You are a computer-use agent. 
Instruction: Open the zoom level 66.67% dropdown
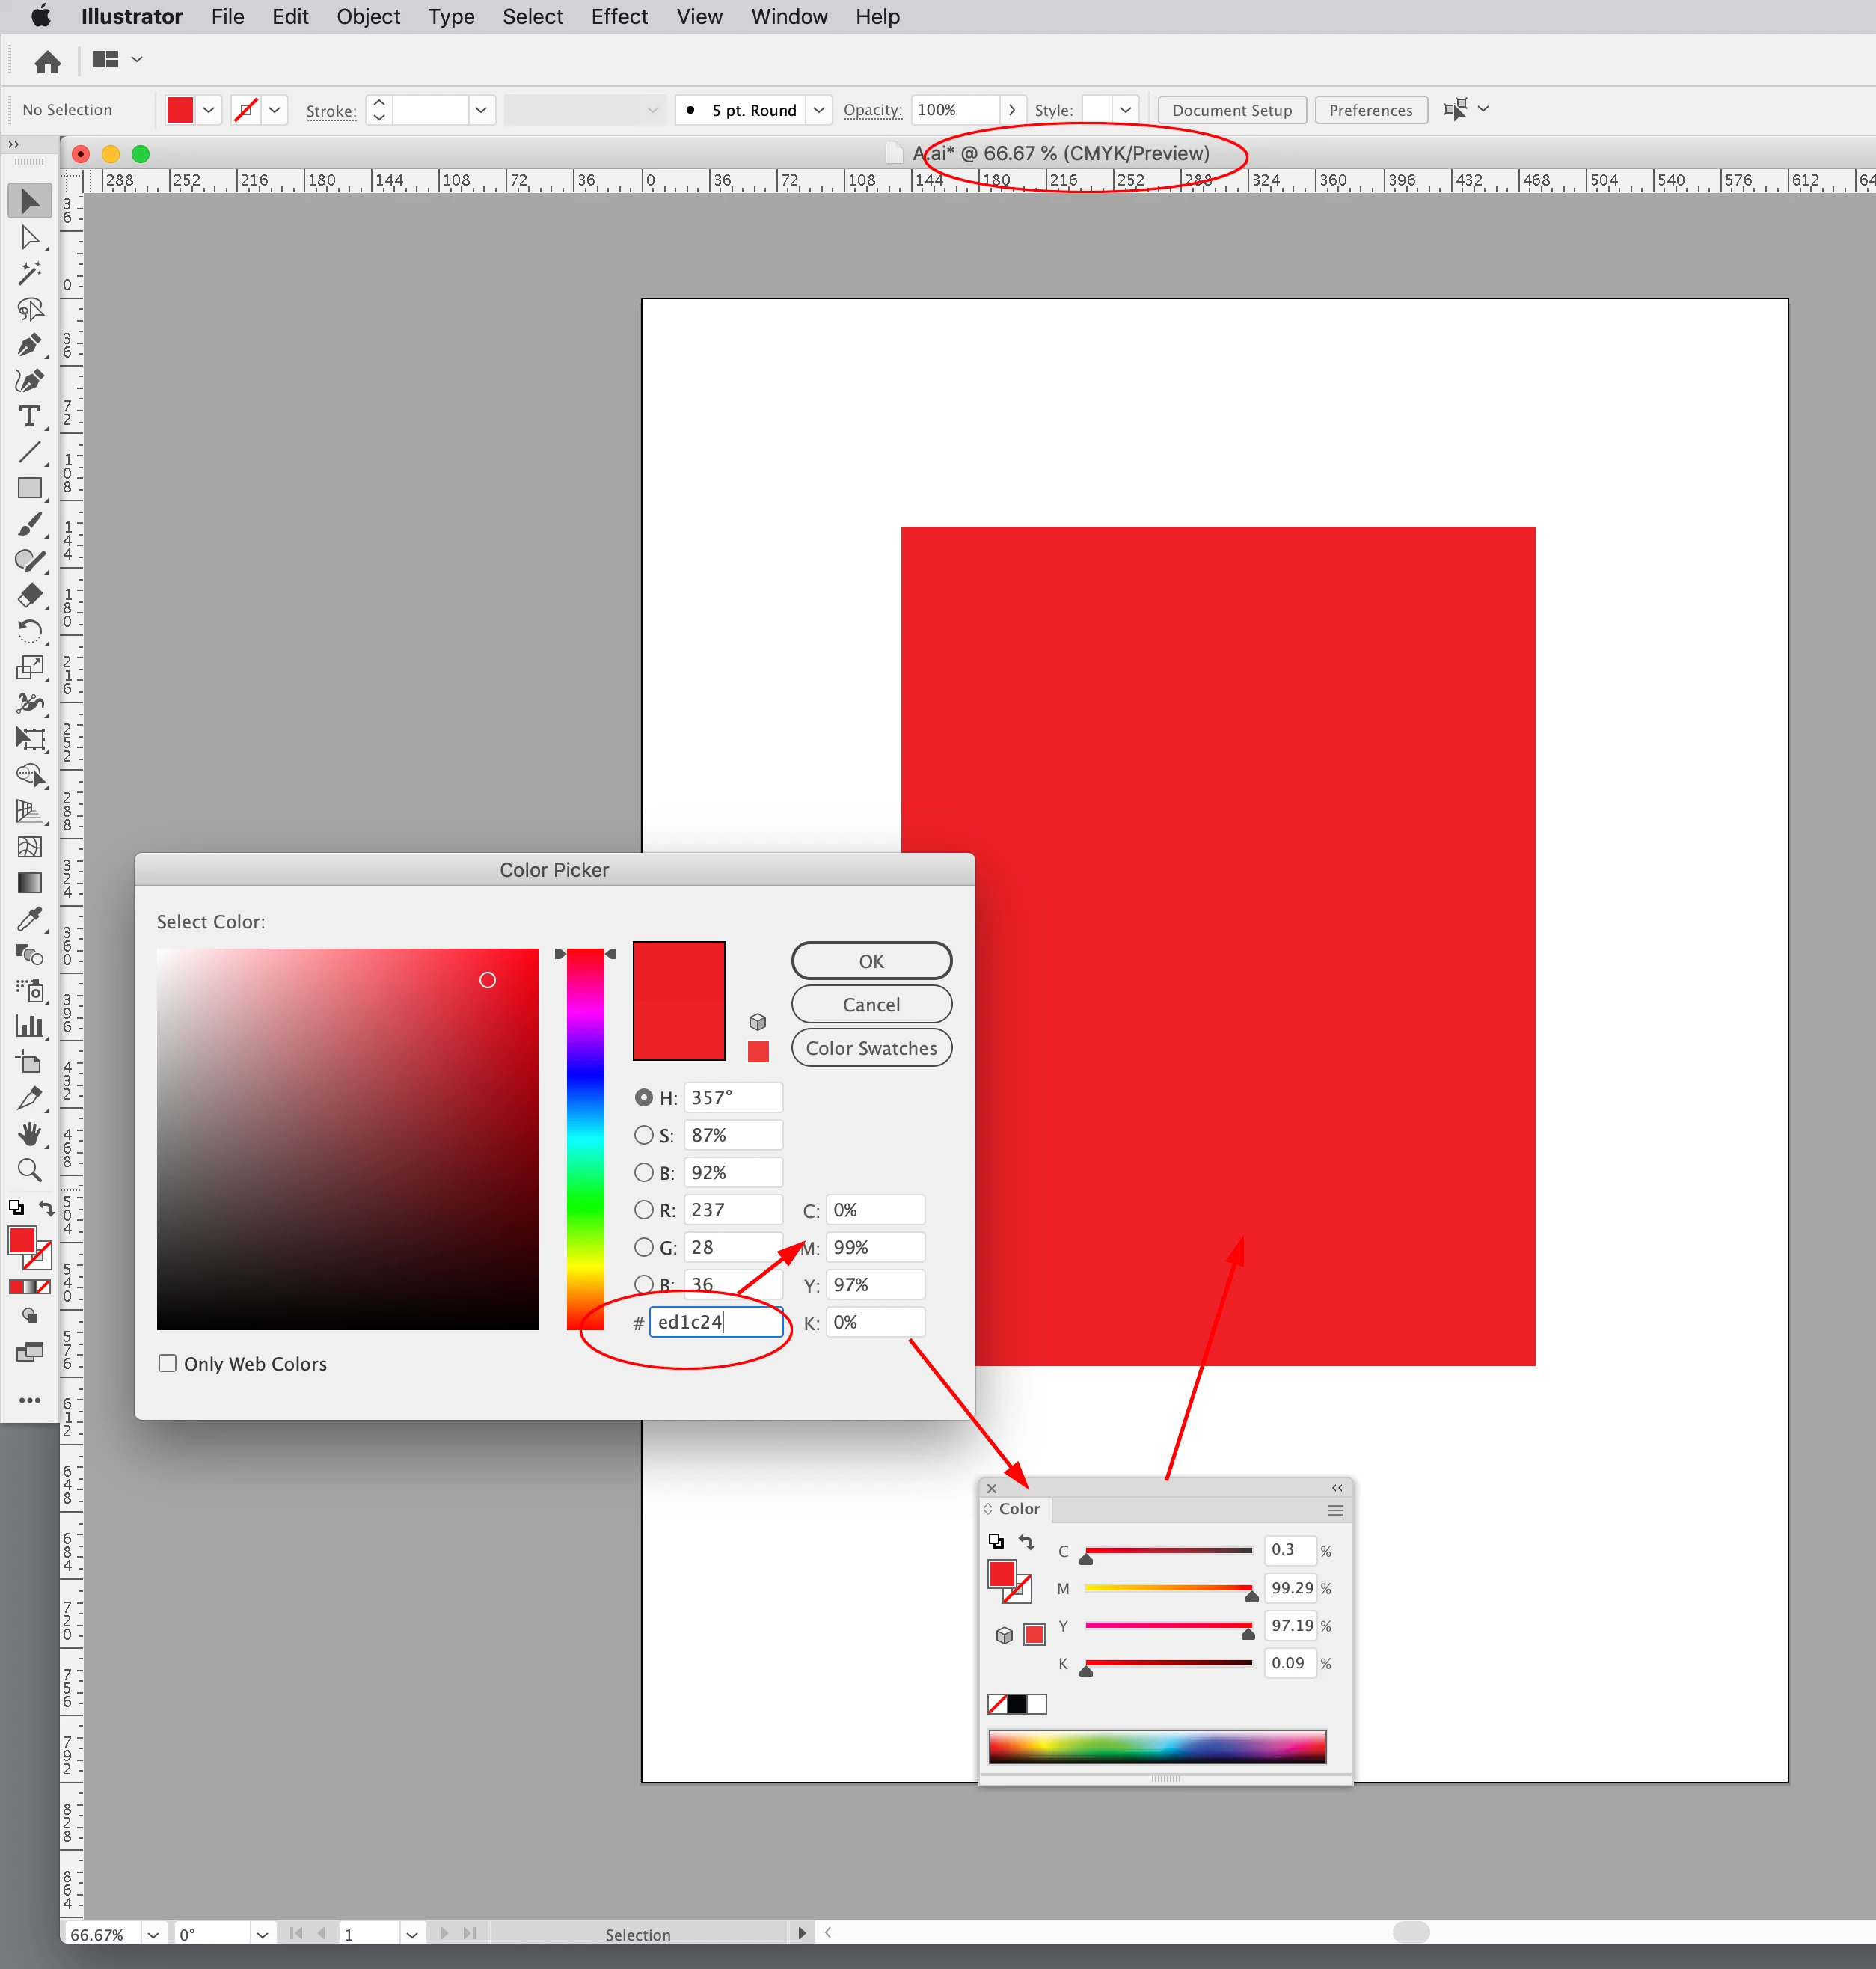click(153, 1934)
